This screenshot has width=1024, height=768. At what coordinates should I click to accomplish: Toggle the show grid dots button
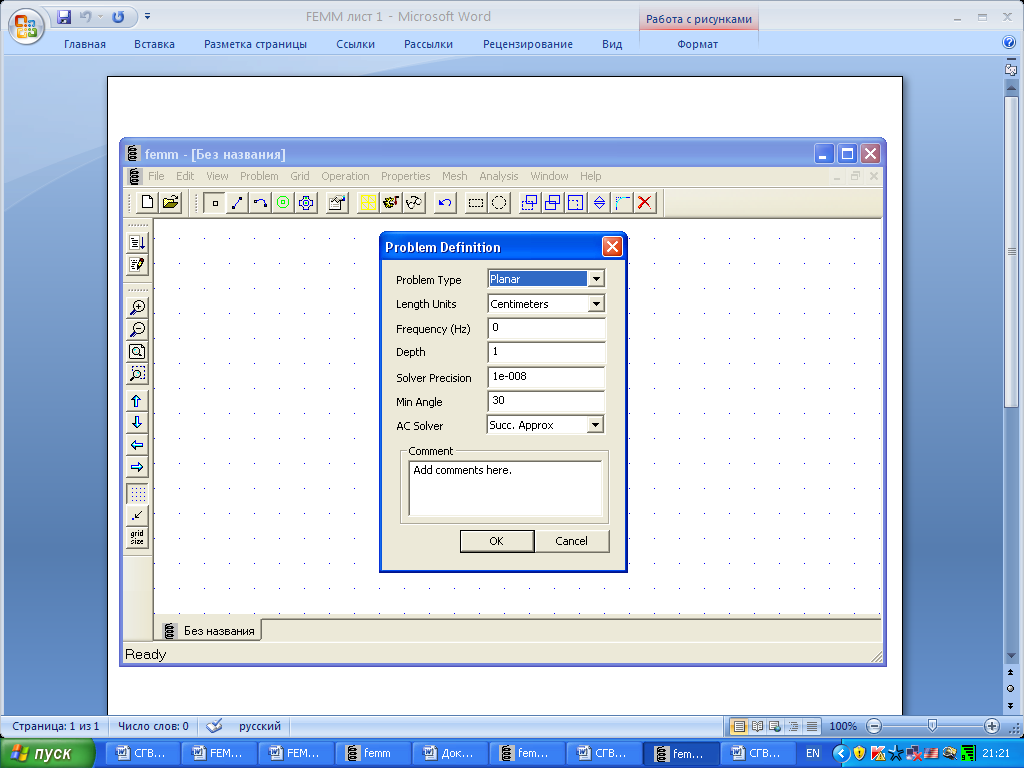[137, 494]
